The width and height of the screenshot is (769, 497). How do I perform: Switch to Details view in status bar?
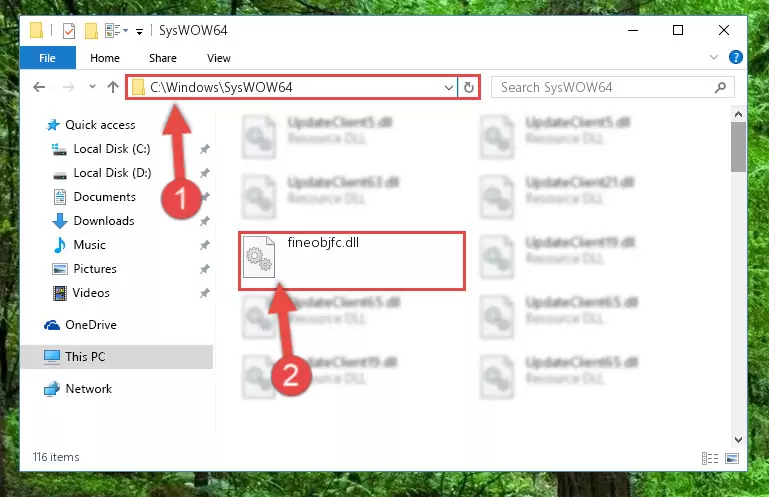(x=710, y=458)
